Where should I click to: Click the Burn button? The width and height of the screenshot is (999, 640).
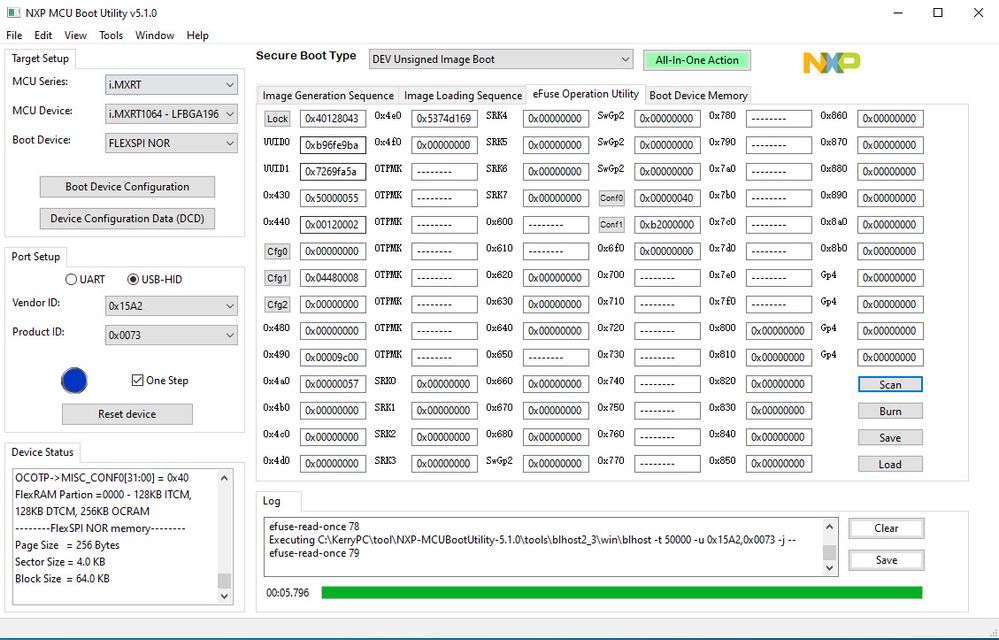890,411
